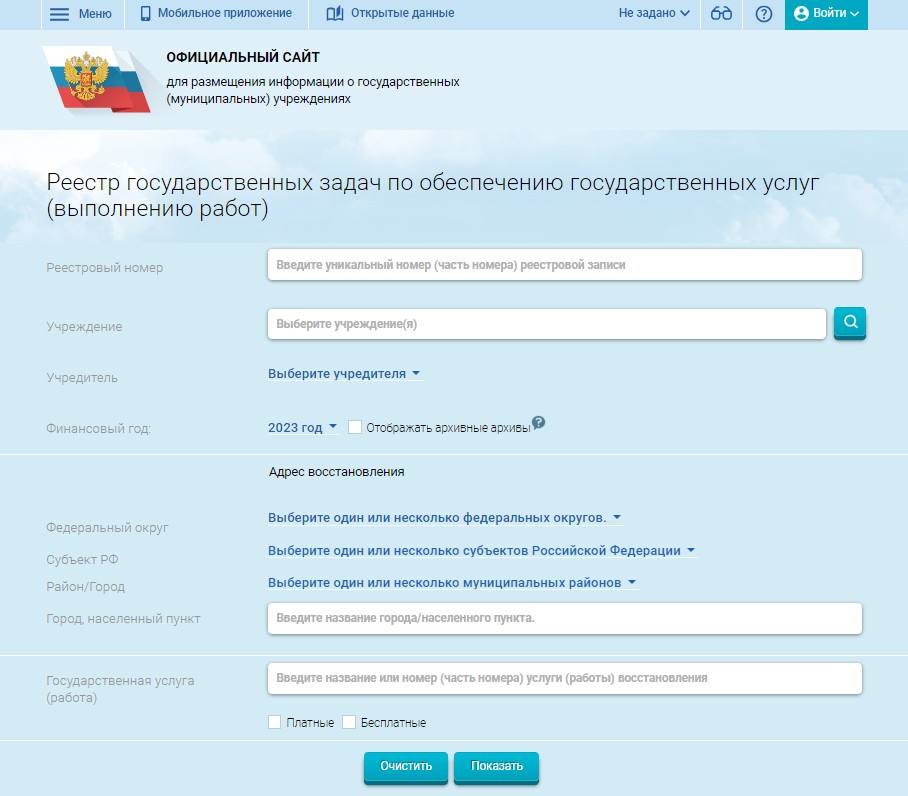
Task: Click the magnifier search institution button
Action: (850, 323)
